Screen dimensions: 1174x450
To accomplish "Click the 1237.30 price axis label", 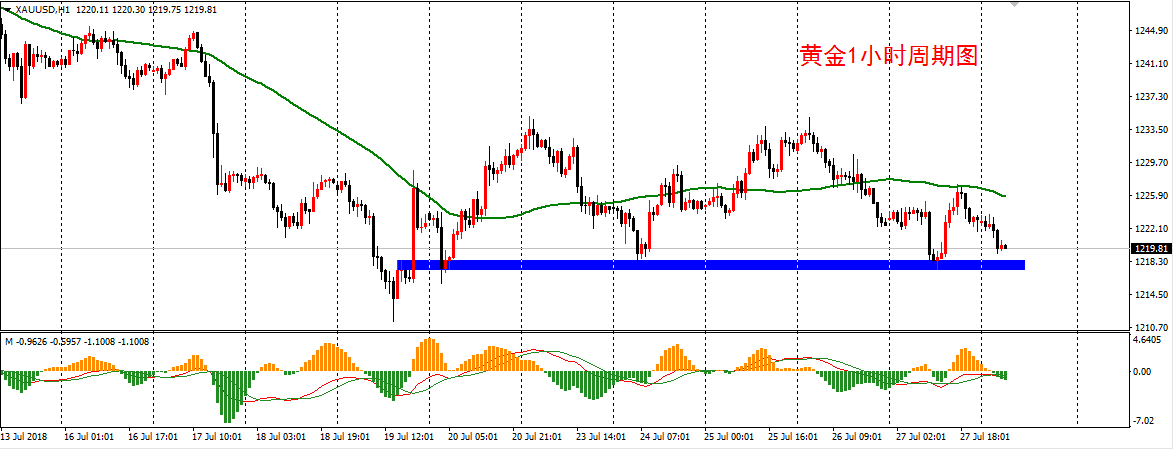I will pos(1150,97).
